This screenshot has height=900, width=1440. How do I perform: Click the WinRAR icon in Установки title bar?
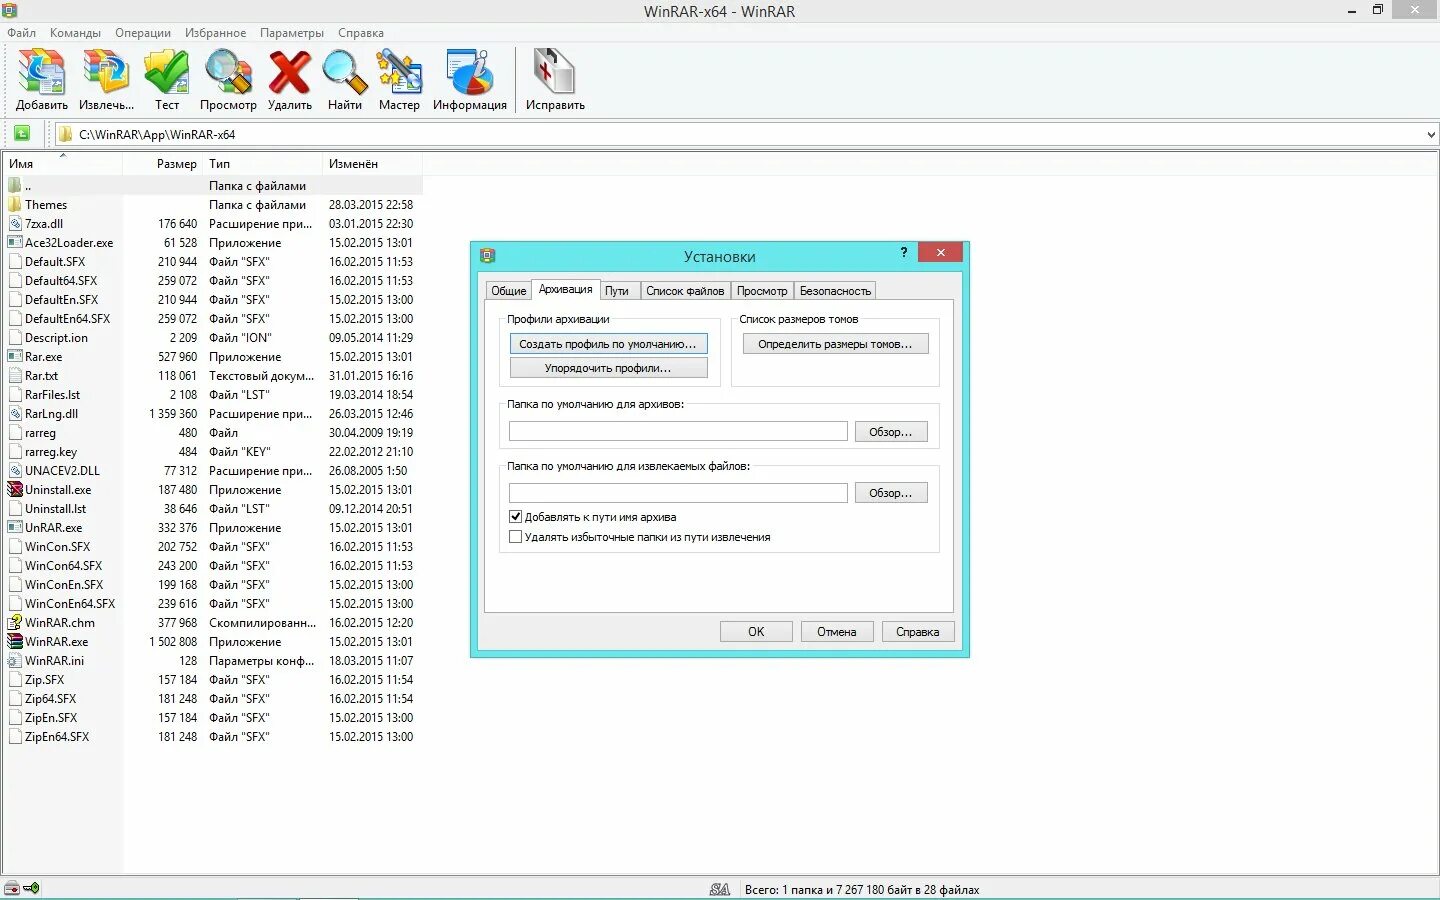[x=487, y=255]
